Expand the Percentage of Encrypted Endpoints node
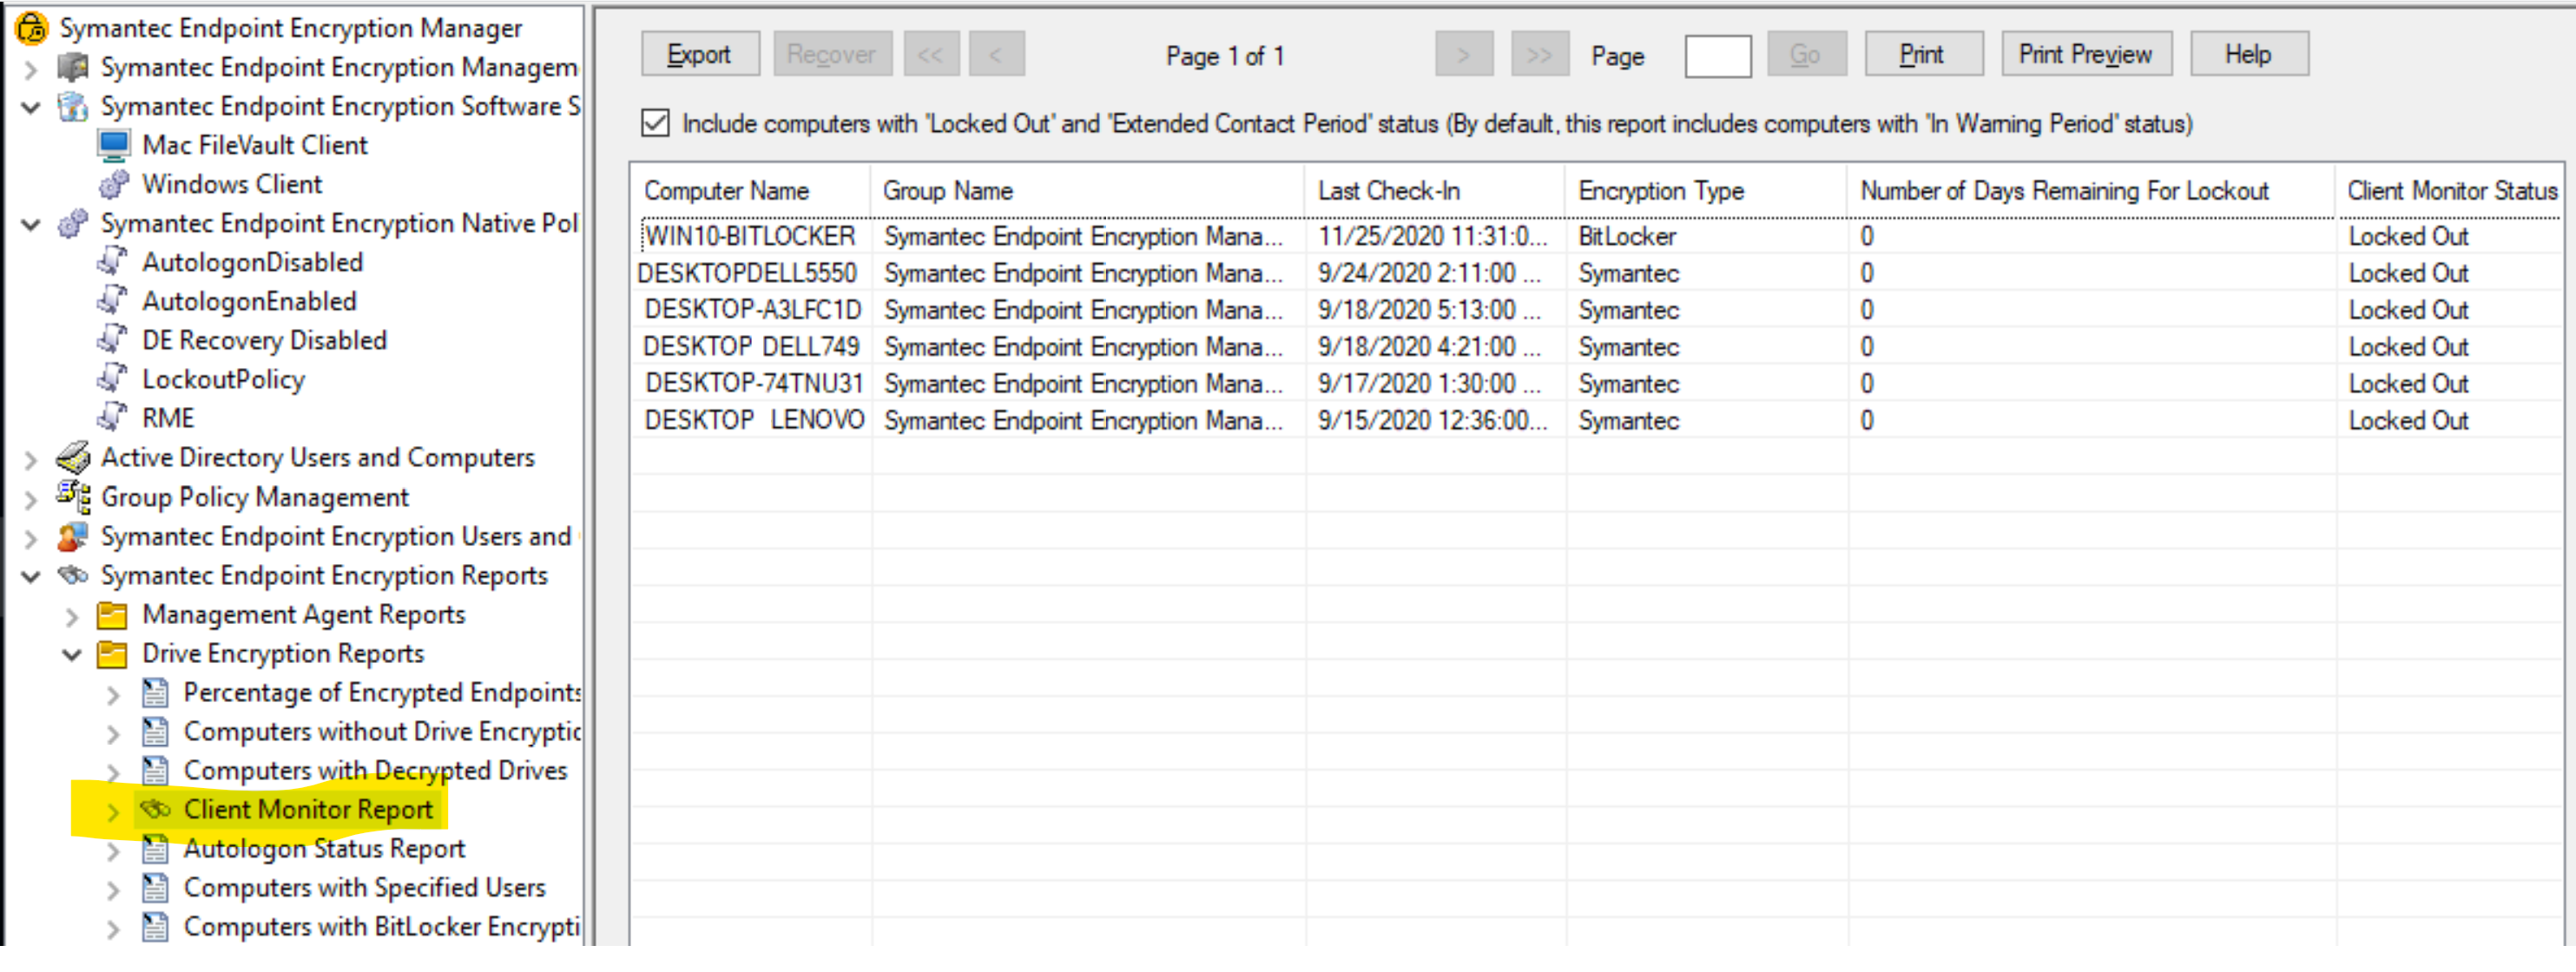The width and height of the screenshot is (2576, 972). (113, 695)
